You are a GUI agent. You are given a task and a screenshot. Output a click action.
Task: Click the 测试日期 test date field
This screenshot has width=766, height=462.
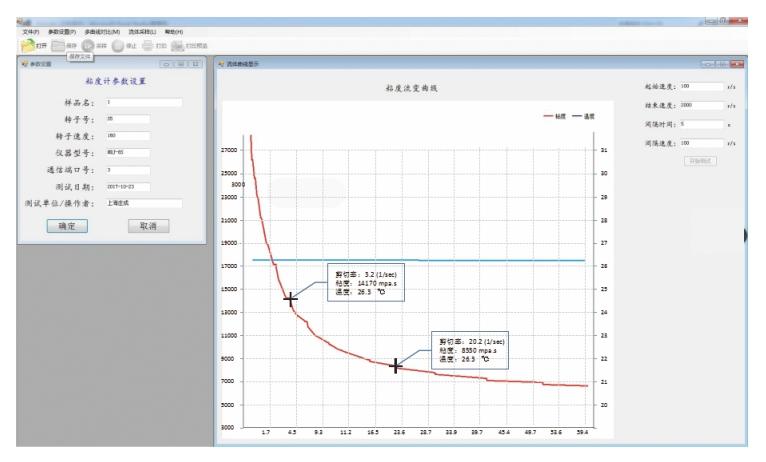[128, 187]
